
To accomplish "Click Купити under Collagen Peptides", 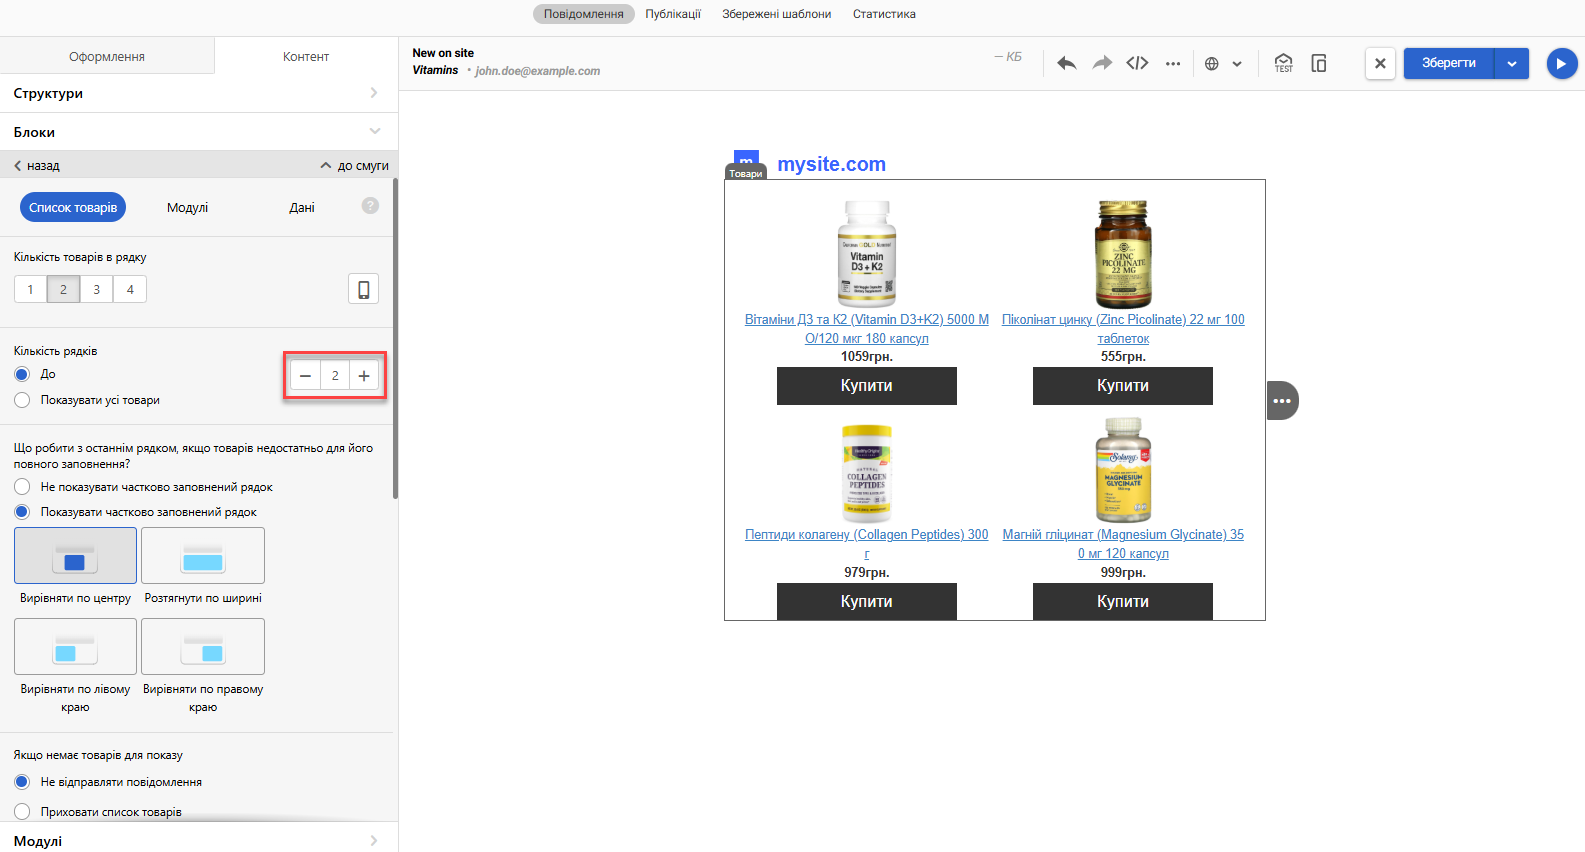I will [867, 602].
